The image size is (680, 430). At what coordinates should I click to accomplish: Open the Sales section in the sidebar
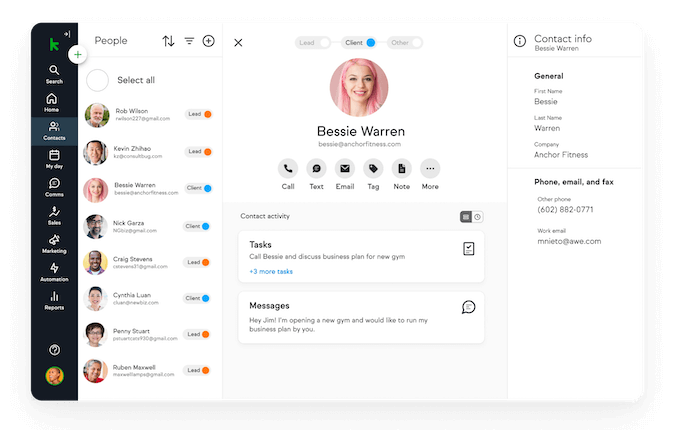click(54, 216)
